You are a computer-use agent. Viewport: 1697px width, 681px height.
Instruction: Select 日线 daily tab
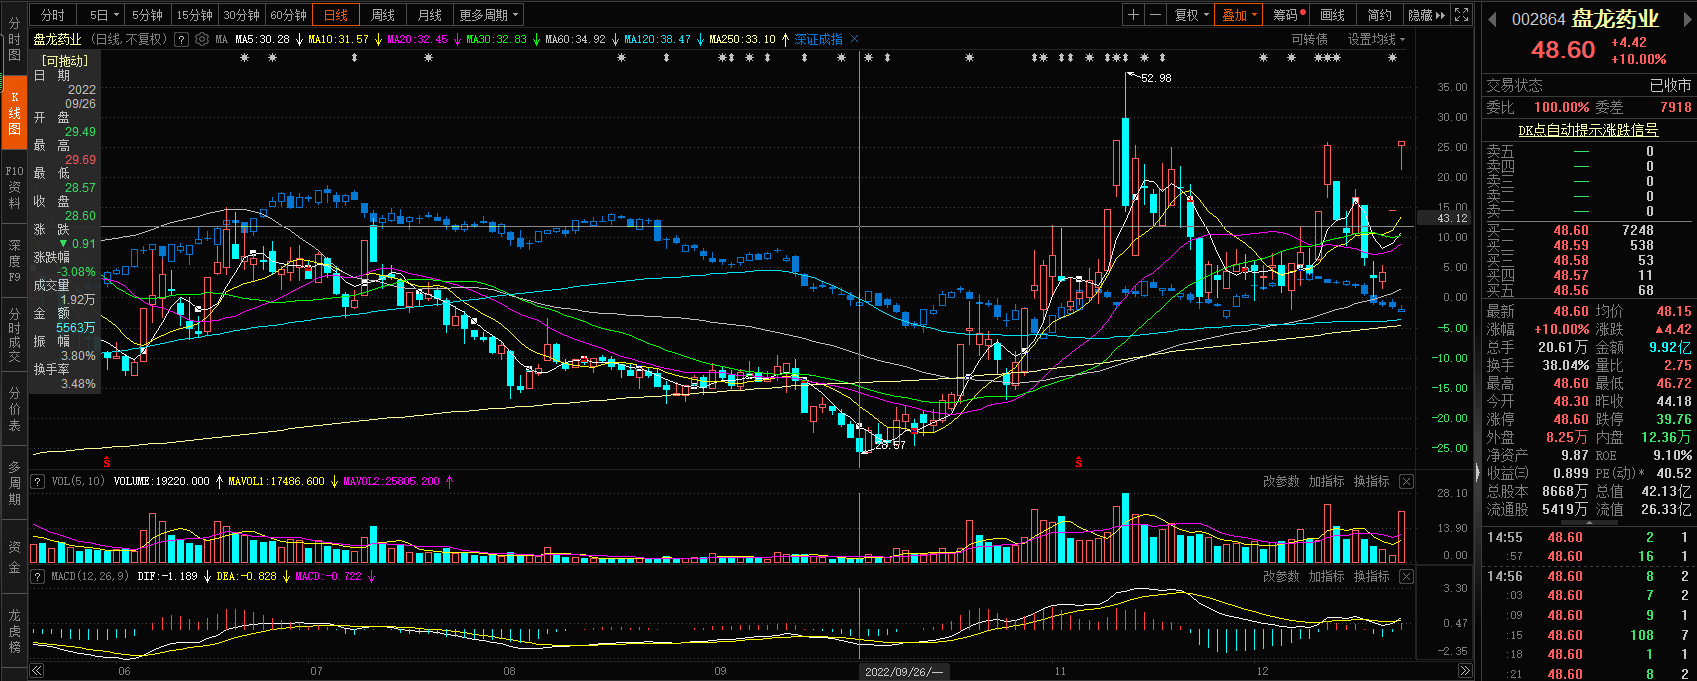(336, 15)
